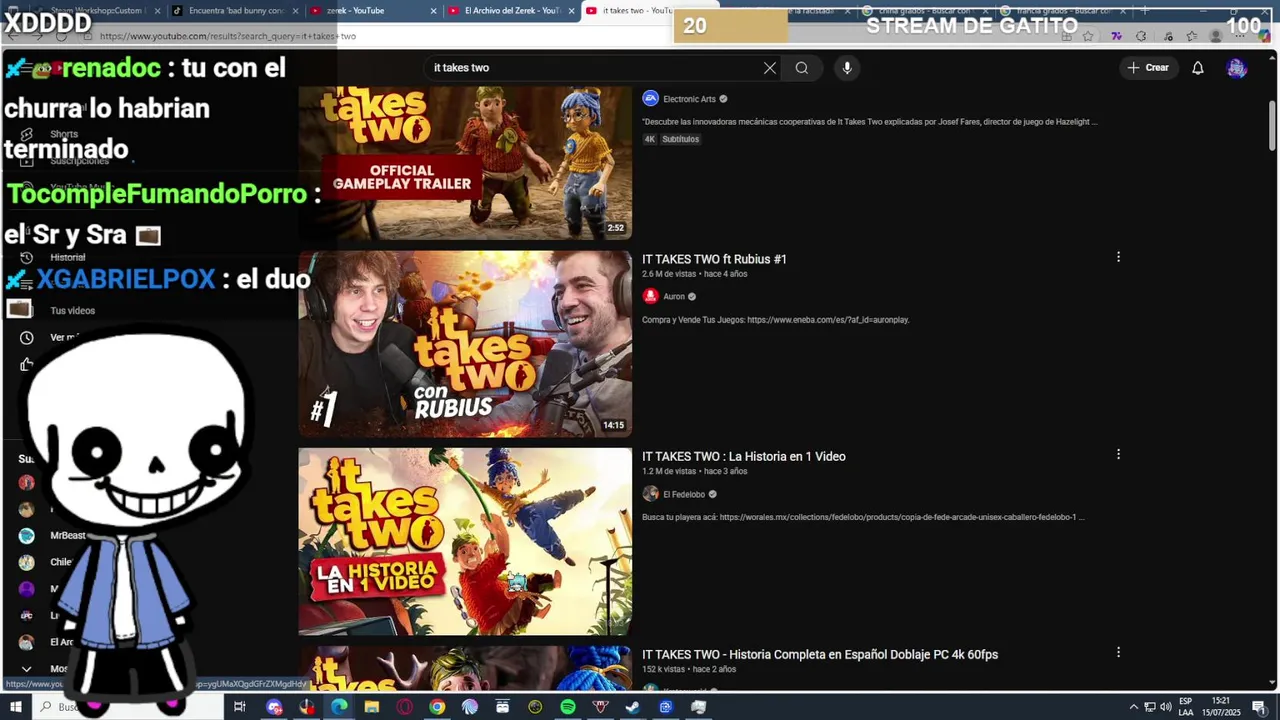Open the Windows notification center
The height and width of the screenshot is (720, 1280).
1259,707
